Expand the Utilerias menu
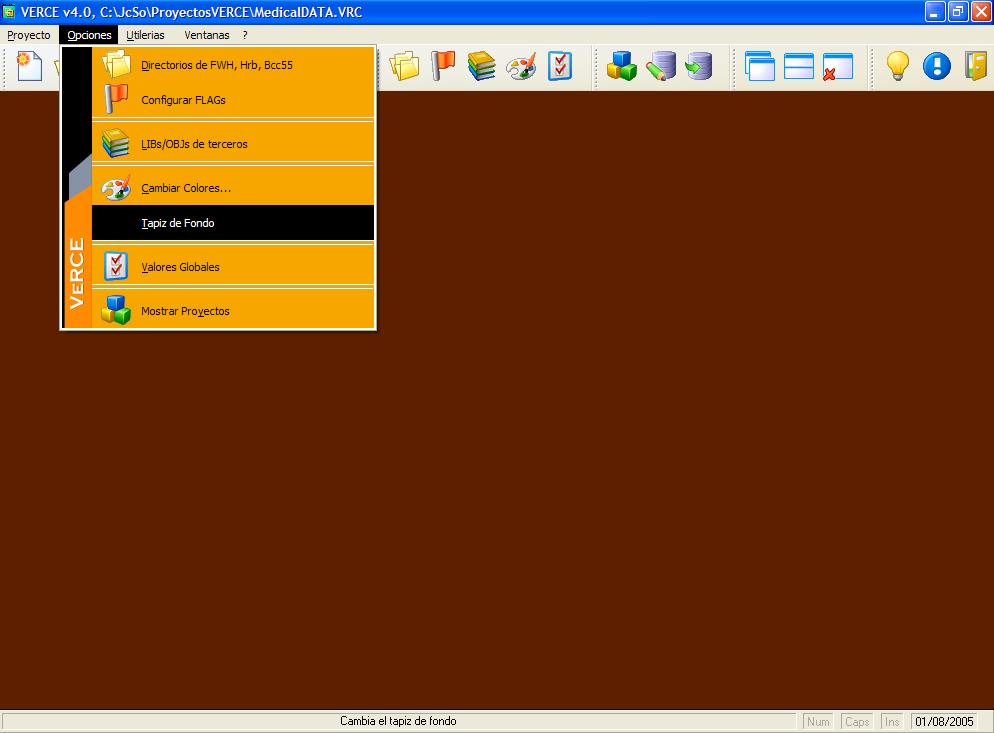Viewport: 994px width, 733px height. [146, 35]
